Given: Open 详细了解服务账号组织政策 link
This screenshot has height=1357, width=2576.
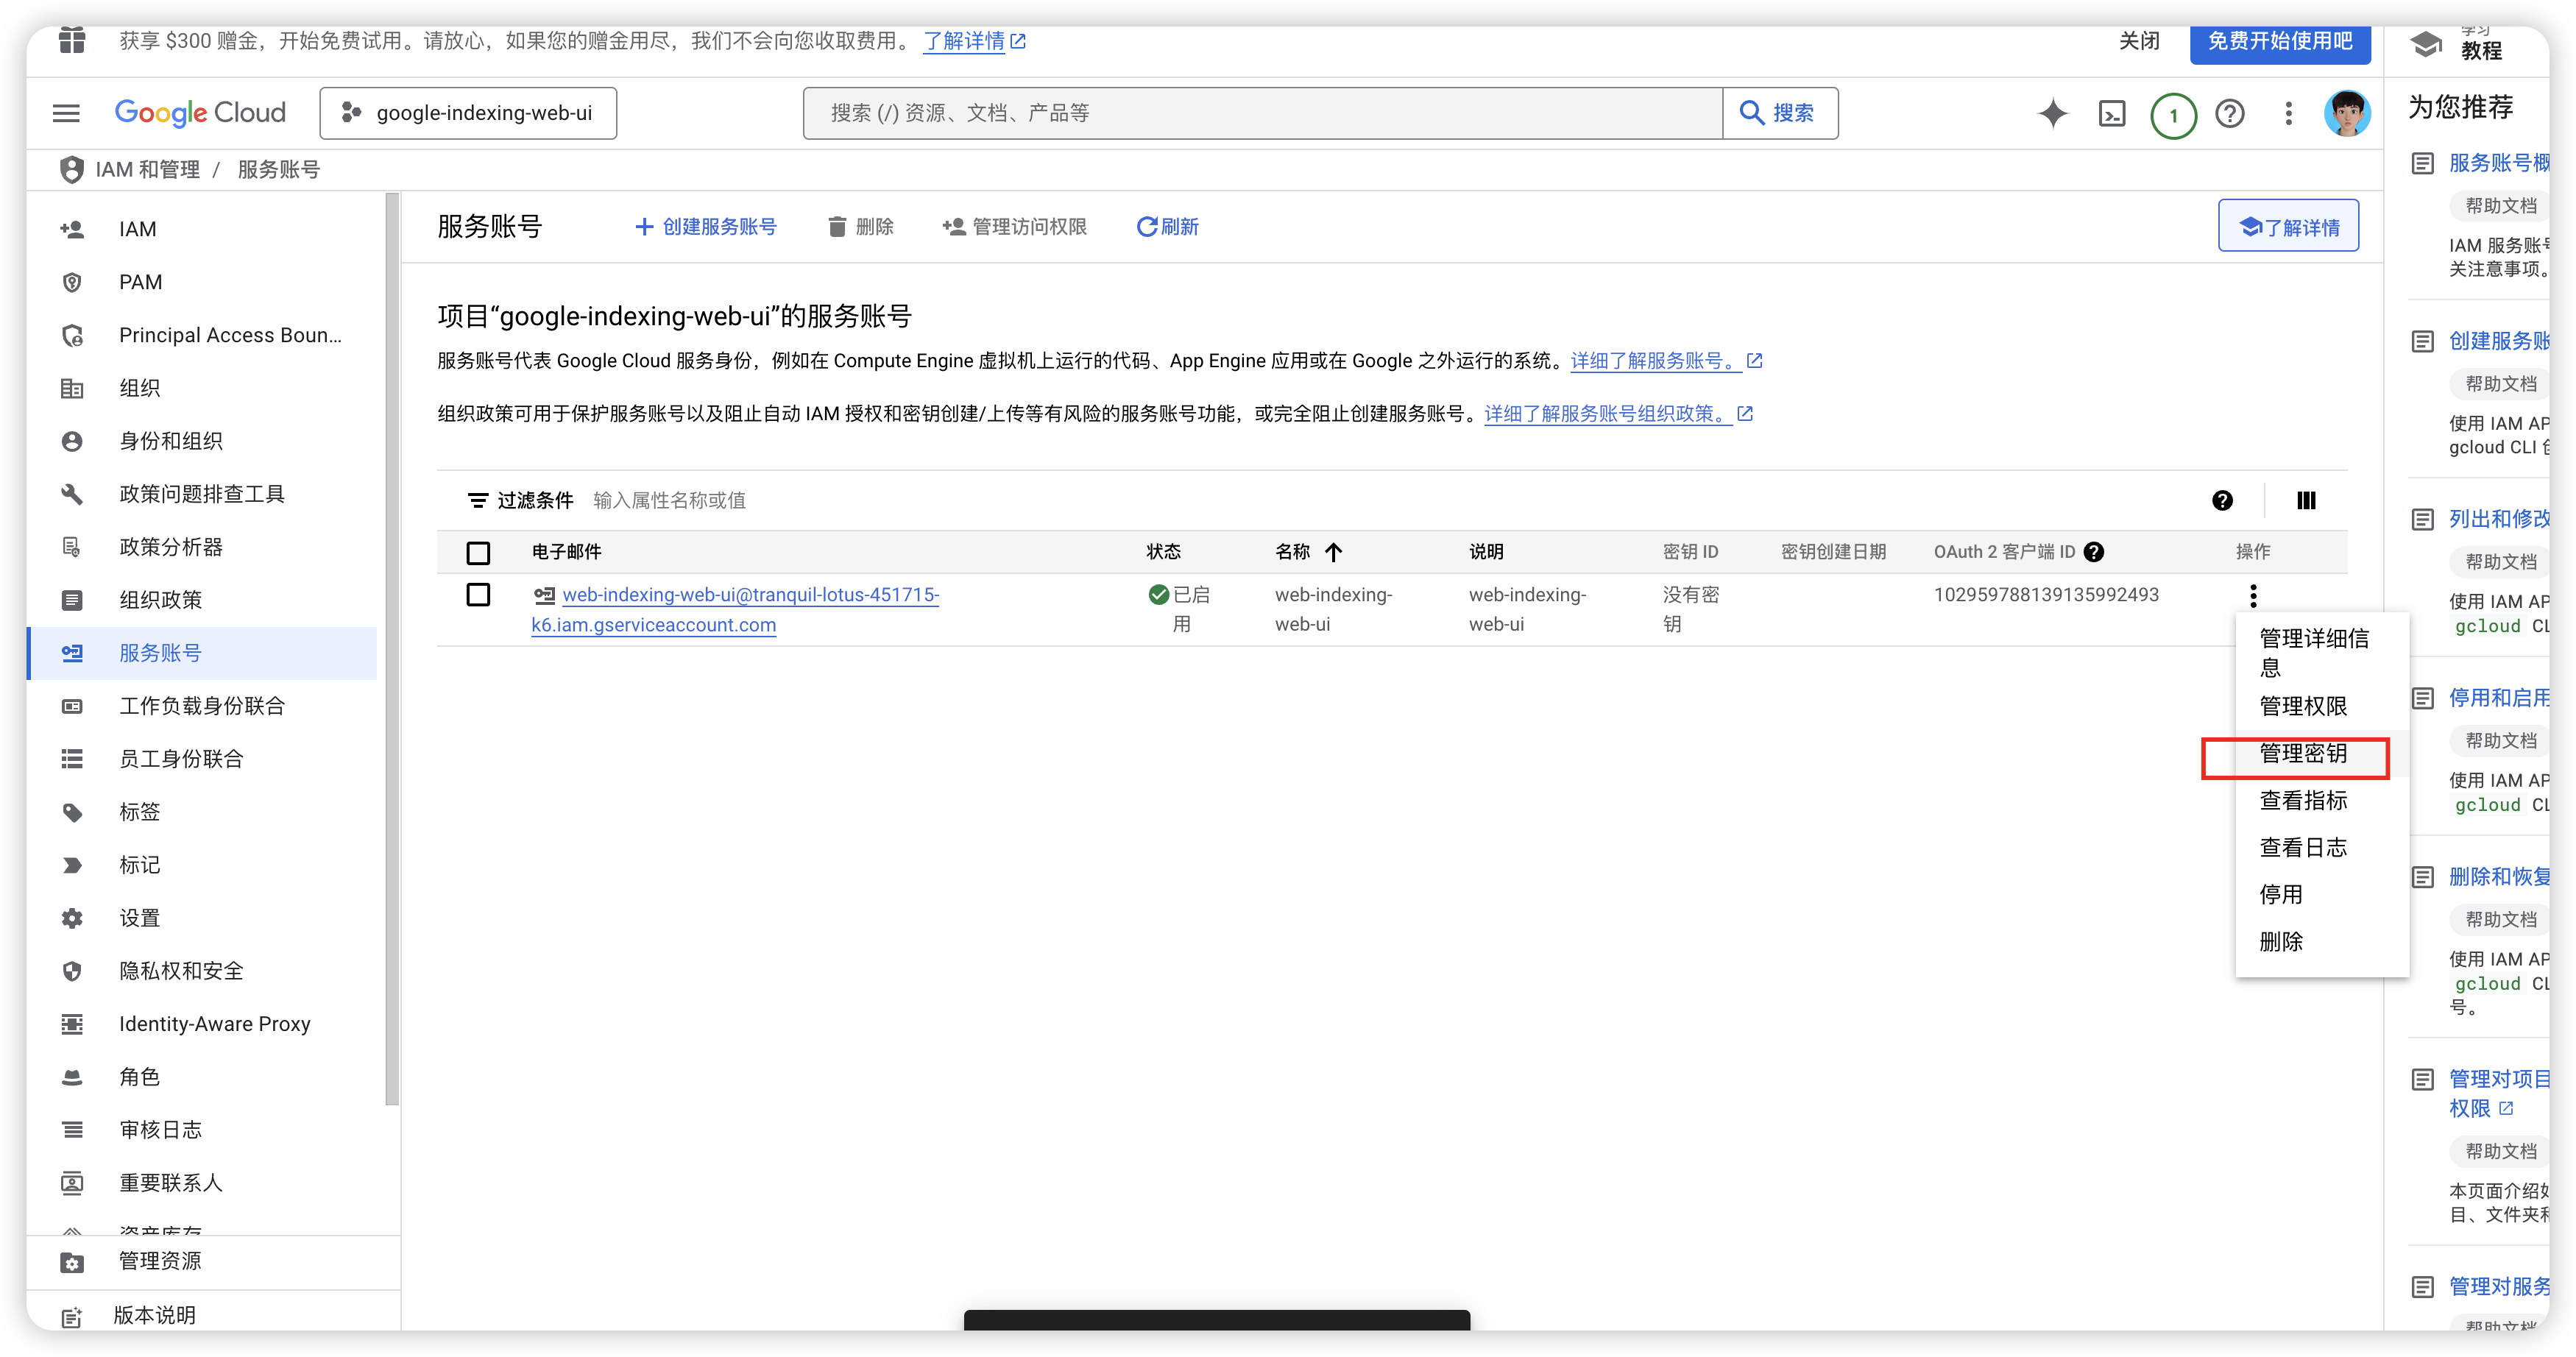Looking at the screenshot, I should [1618, 414].
